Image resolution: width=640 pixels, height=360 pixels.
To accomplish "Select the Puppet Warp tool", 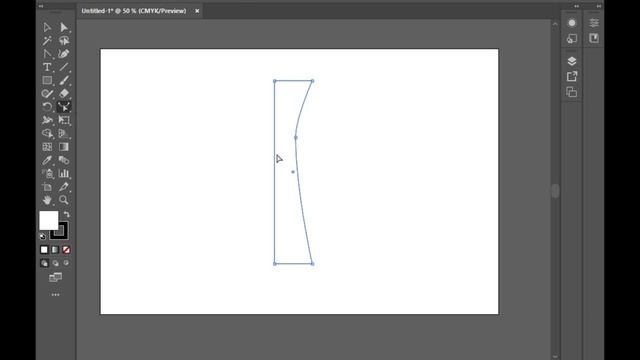I will [x=47, y=120].
